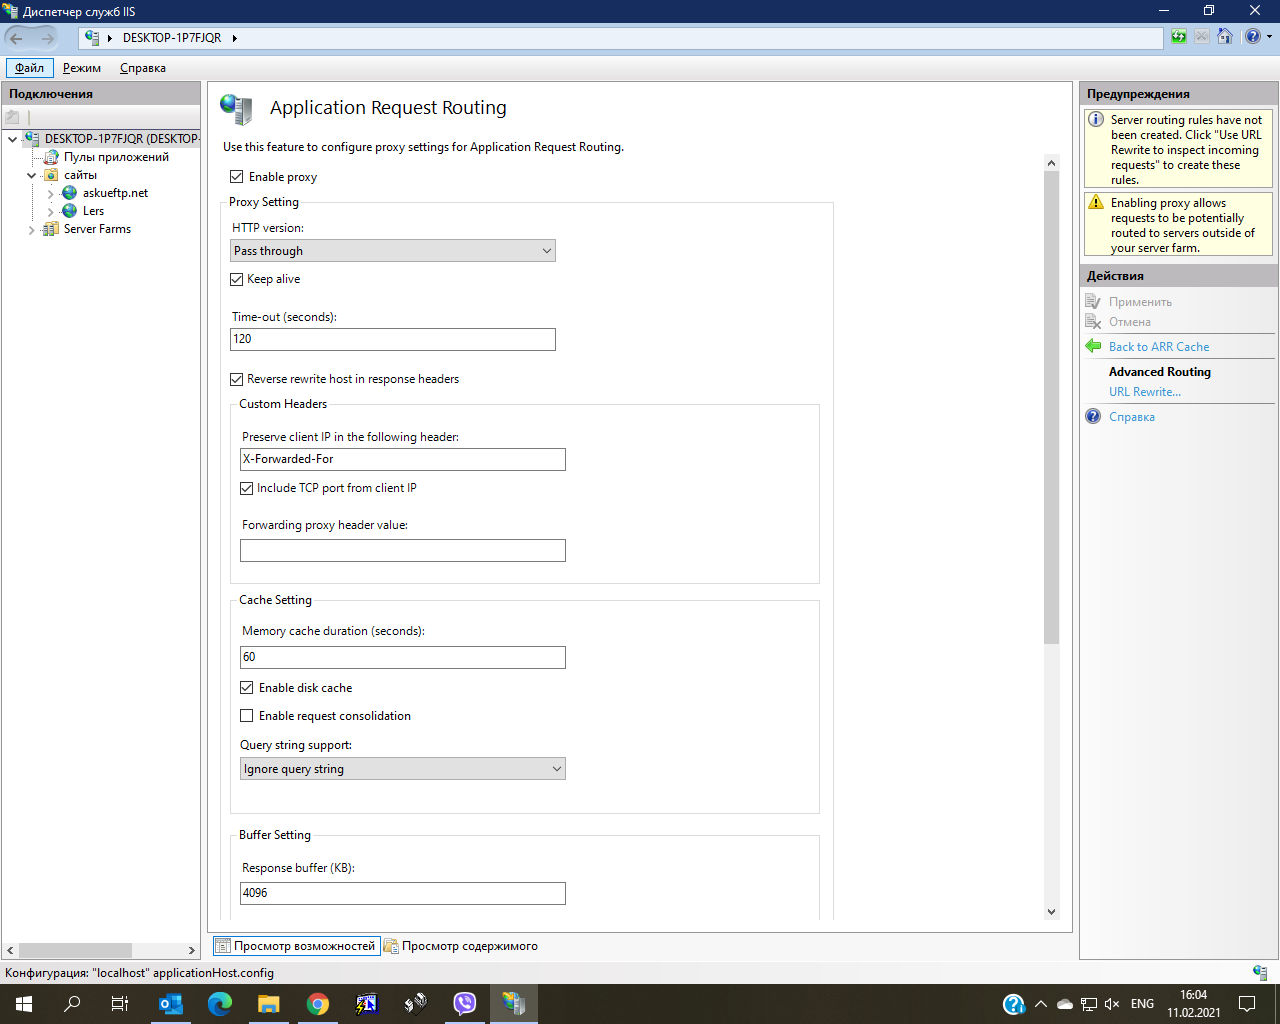Click the Memory cache duration field
The image size is (1280, 1024).
tap(403, 657)
